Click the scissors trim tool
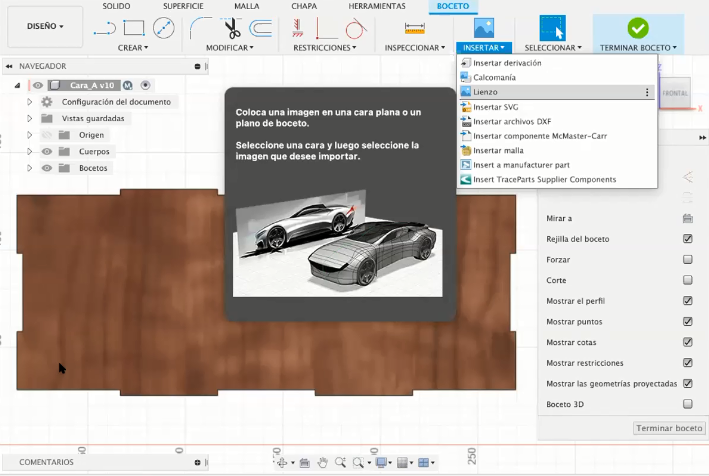Image resolution: width=709 pixels, height=476 pixels. pyautogui.click(x=233, y=28)
